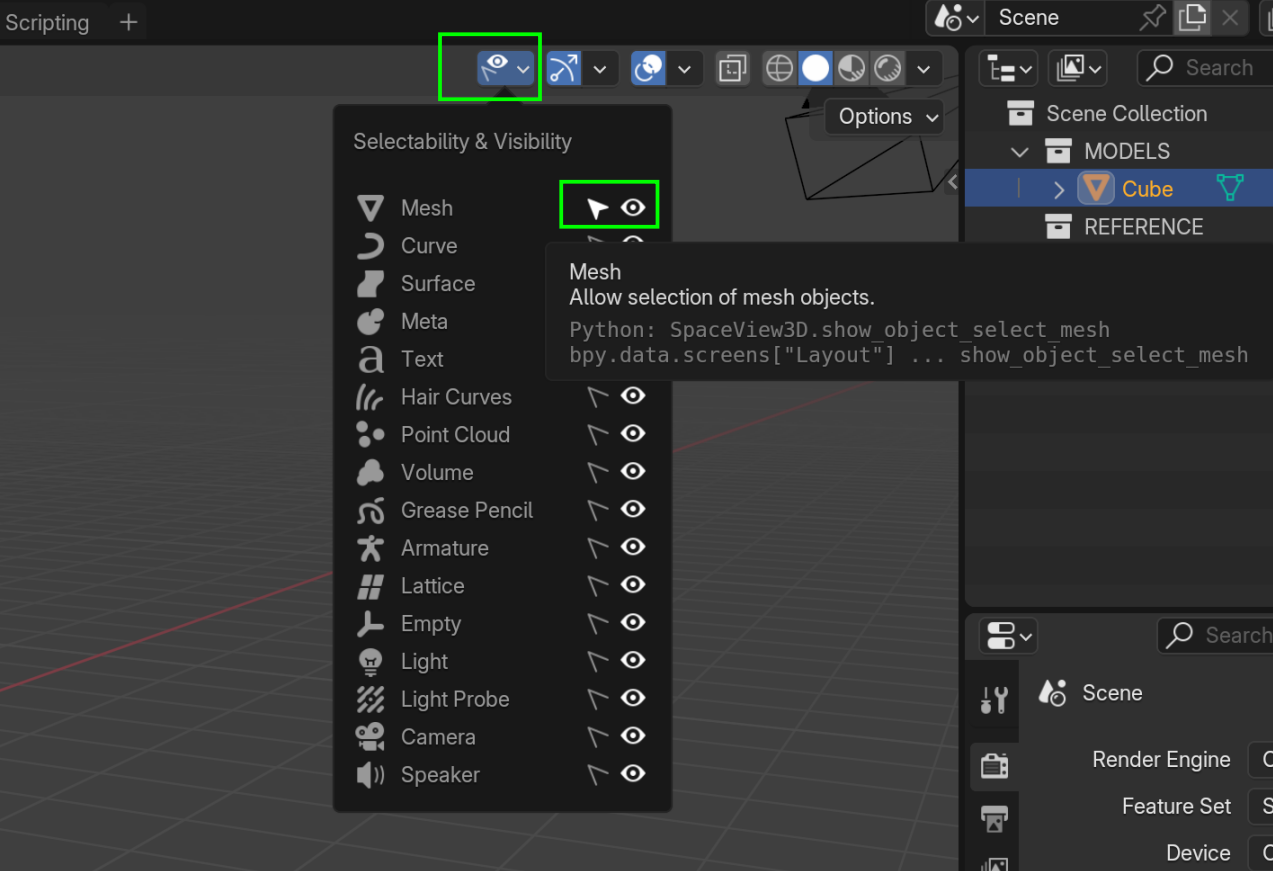The width and height of the screenshot is (1273, 871).
Task: Switch to Material Preview shading
Action: click(851, 68)
